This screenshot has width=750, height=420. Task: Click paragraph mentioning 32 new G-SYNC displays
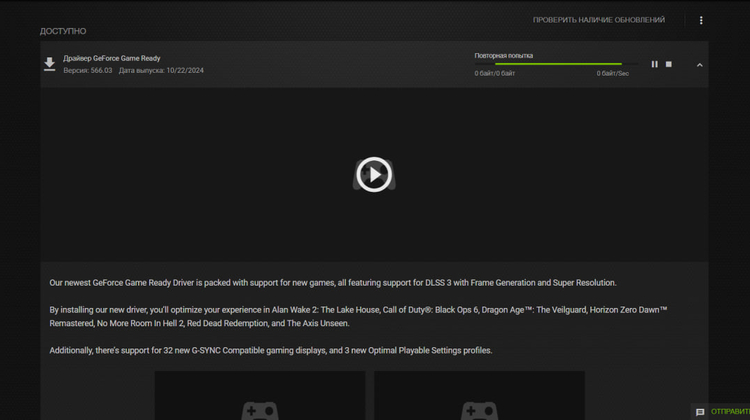tap(270, 351)
